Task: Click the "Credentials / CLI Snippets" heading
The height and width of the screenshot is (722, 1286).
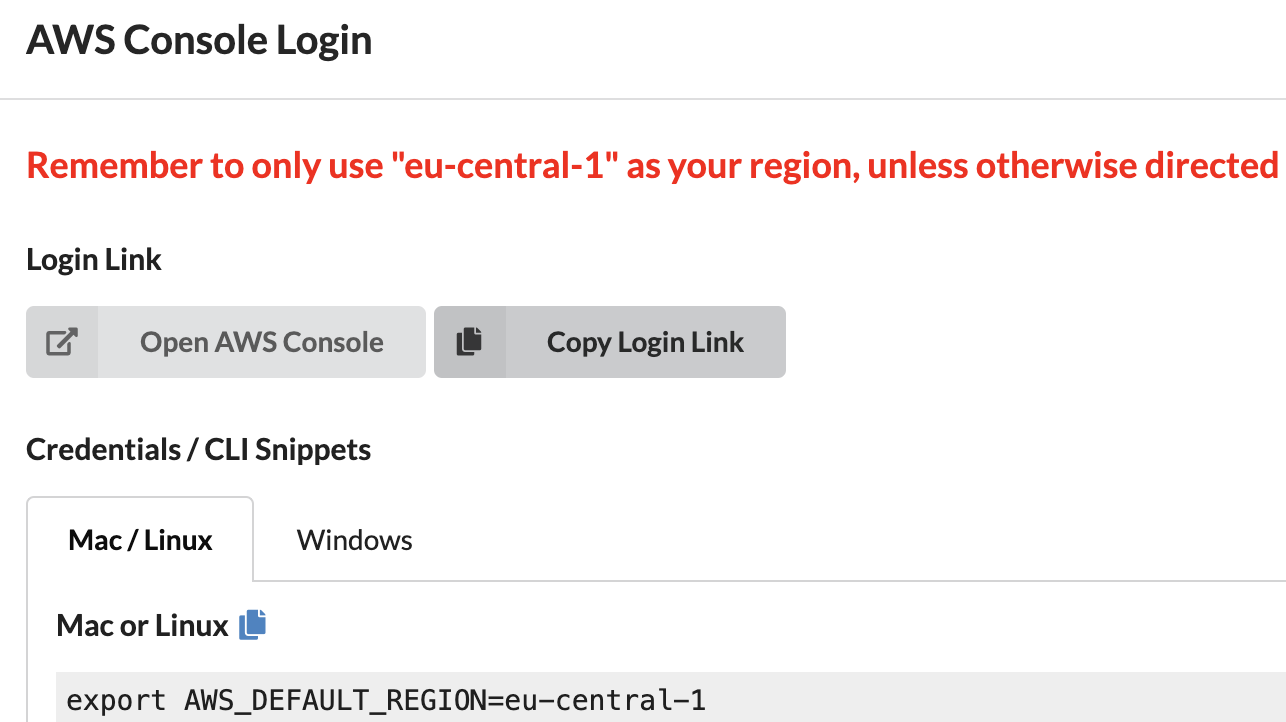Action: (198, 449)
